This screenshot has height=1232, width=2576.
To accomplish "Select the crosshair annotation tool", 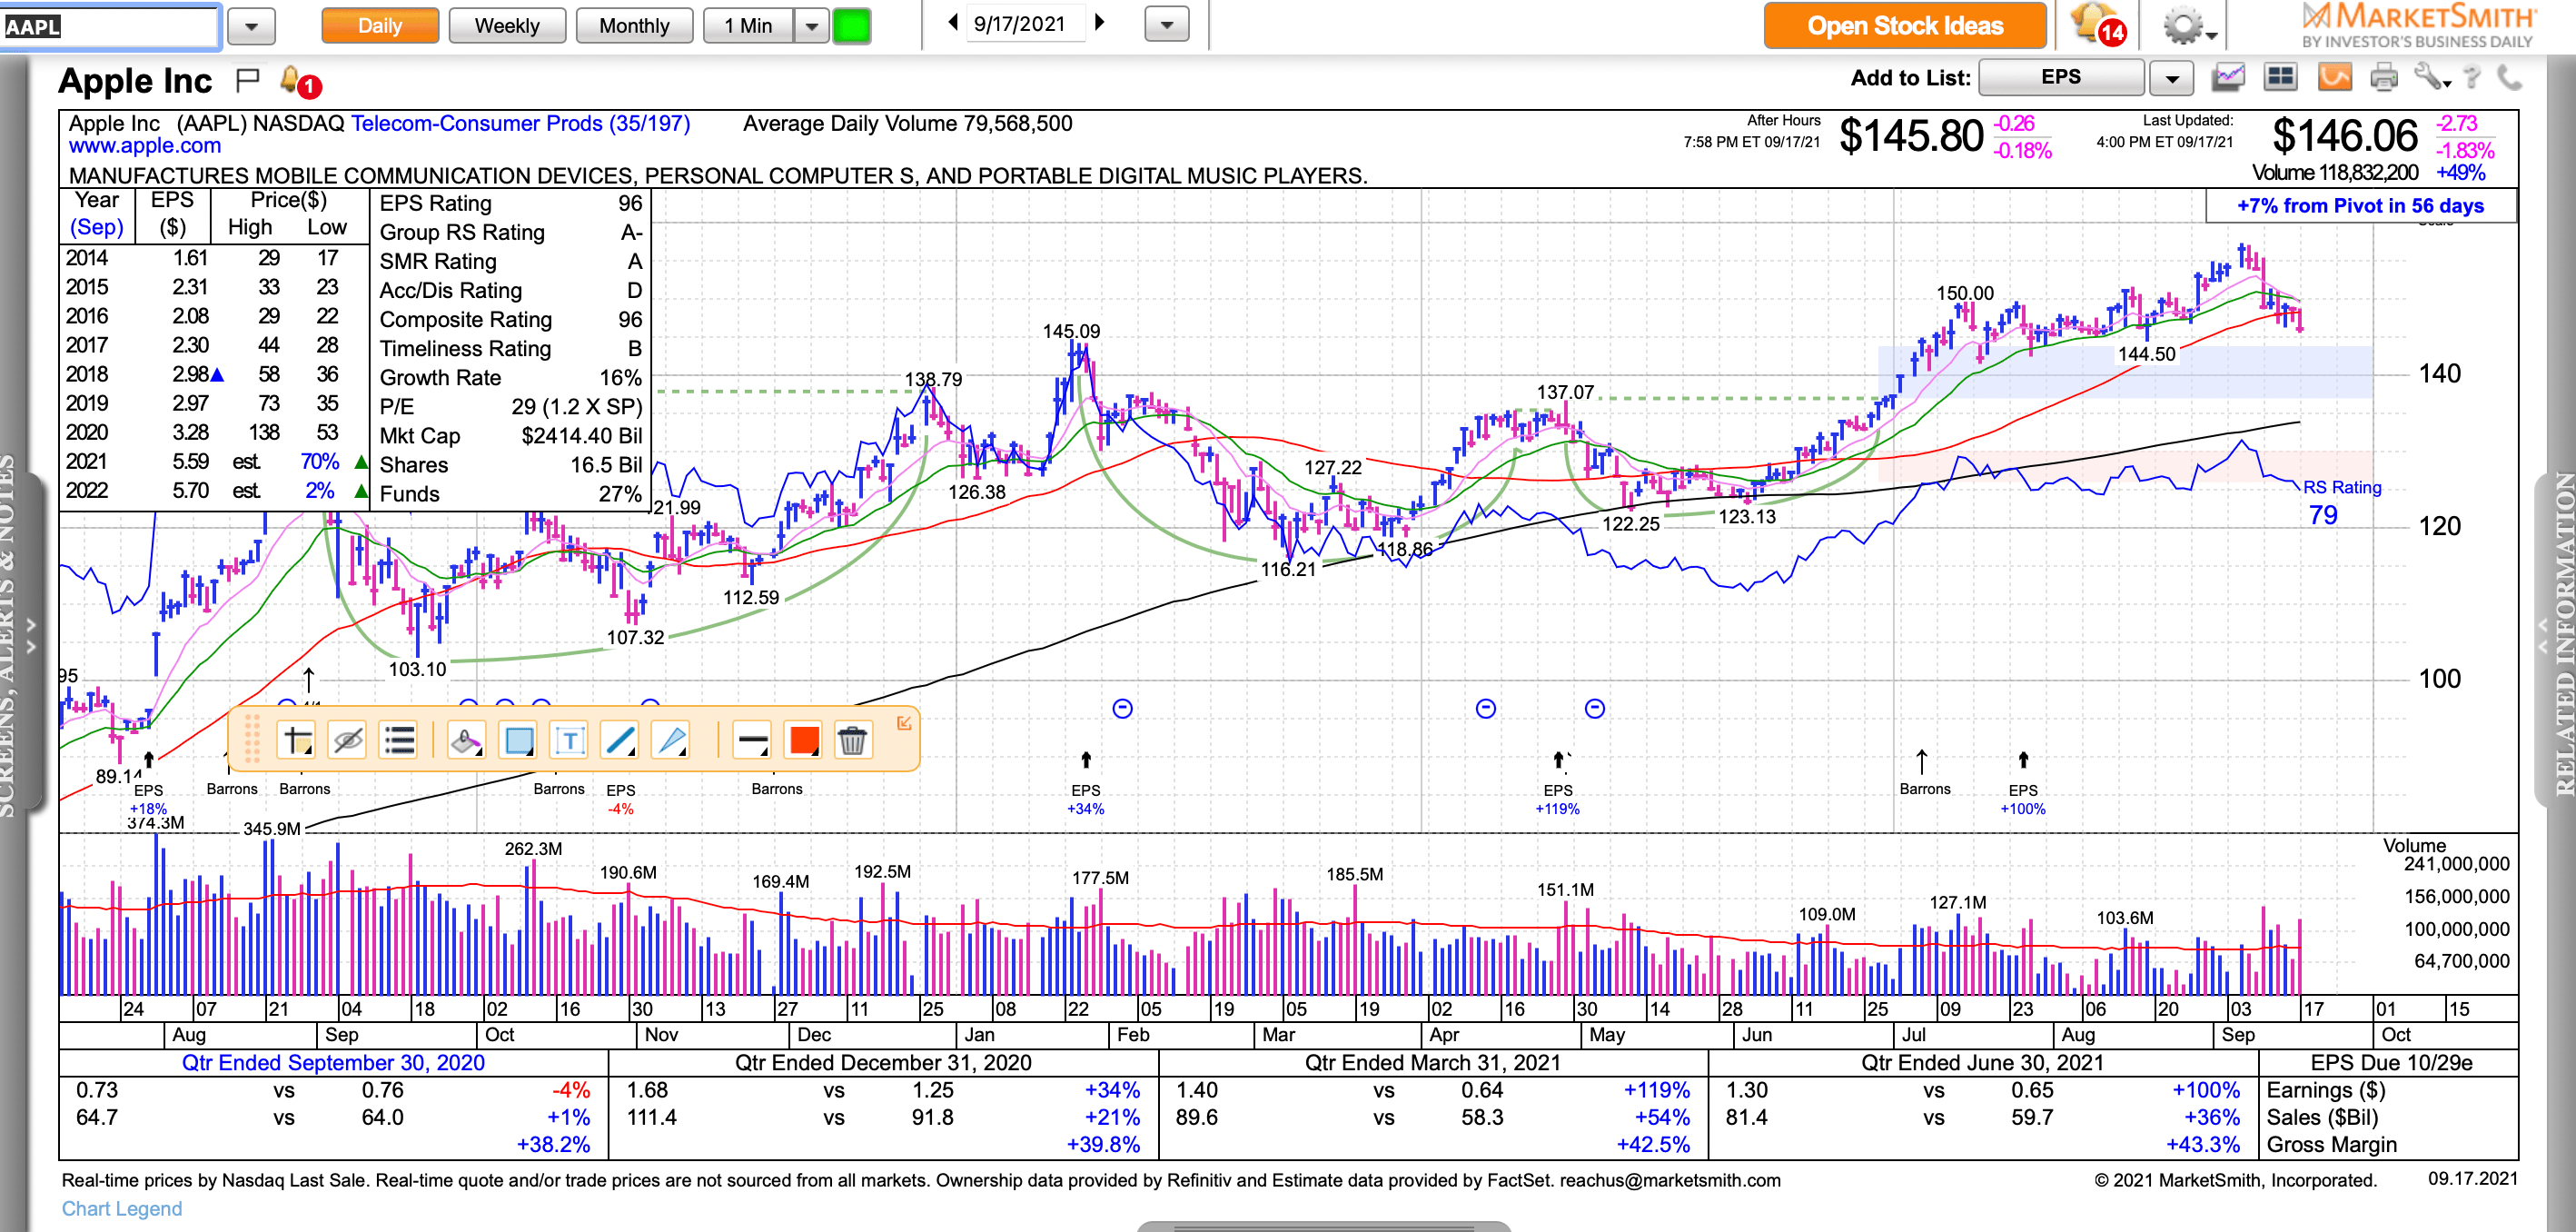I will (x=297, y=741).
